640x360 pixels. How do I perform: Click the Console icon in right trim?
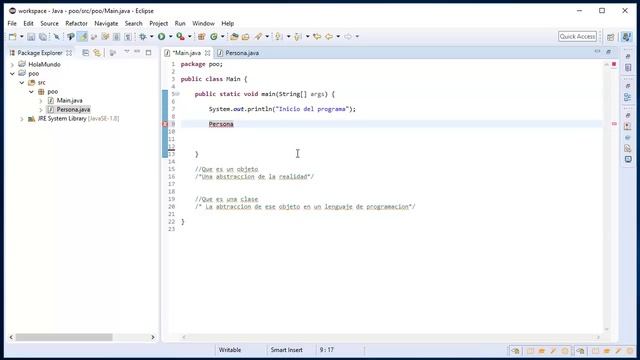pyautogui.click(x=628, y=159)
